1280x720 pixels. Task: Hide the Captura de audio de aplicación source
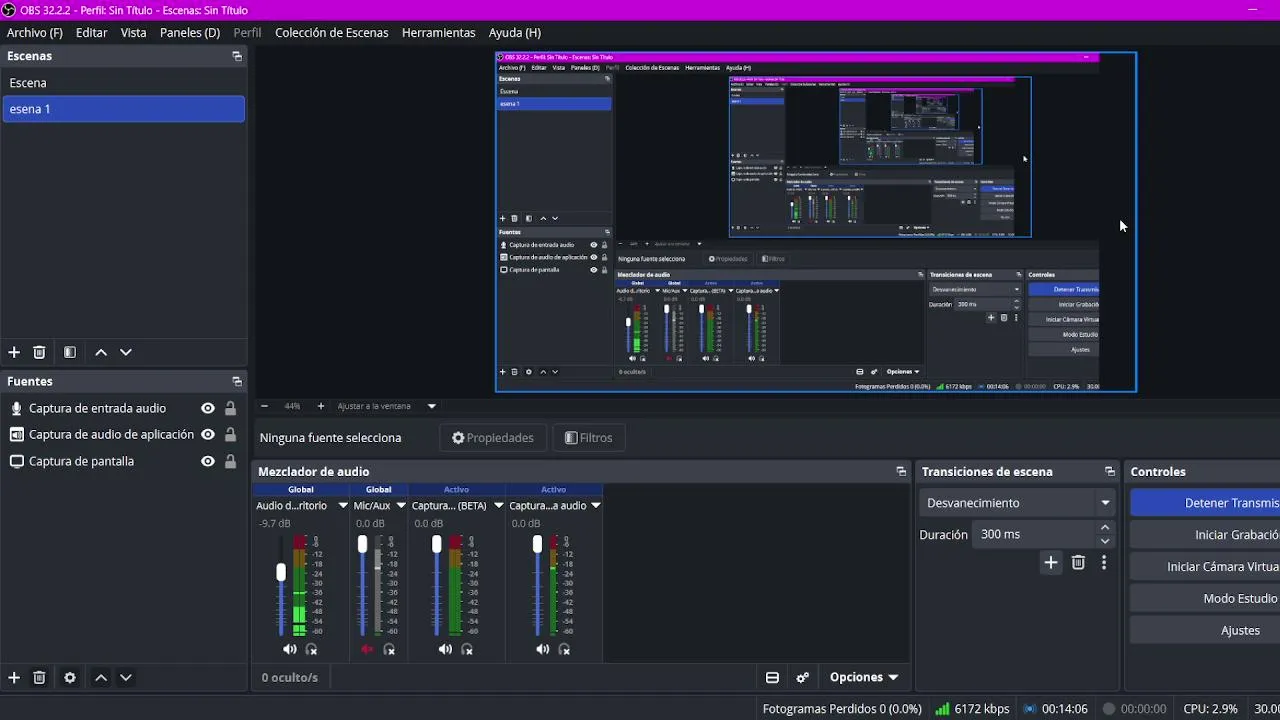[x=208, y=435]
